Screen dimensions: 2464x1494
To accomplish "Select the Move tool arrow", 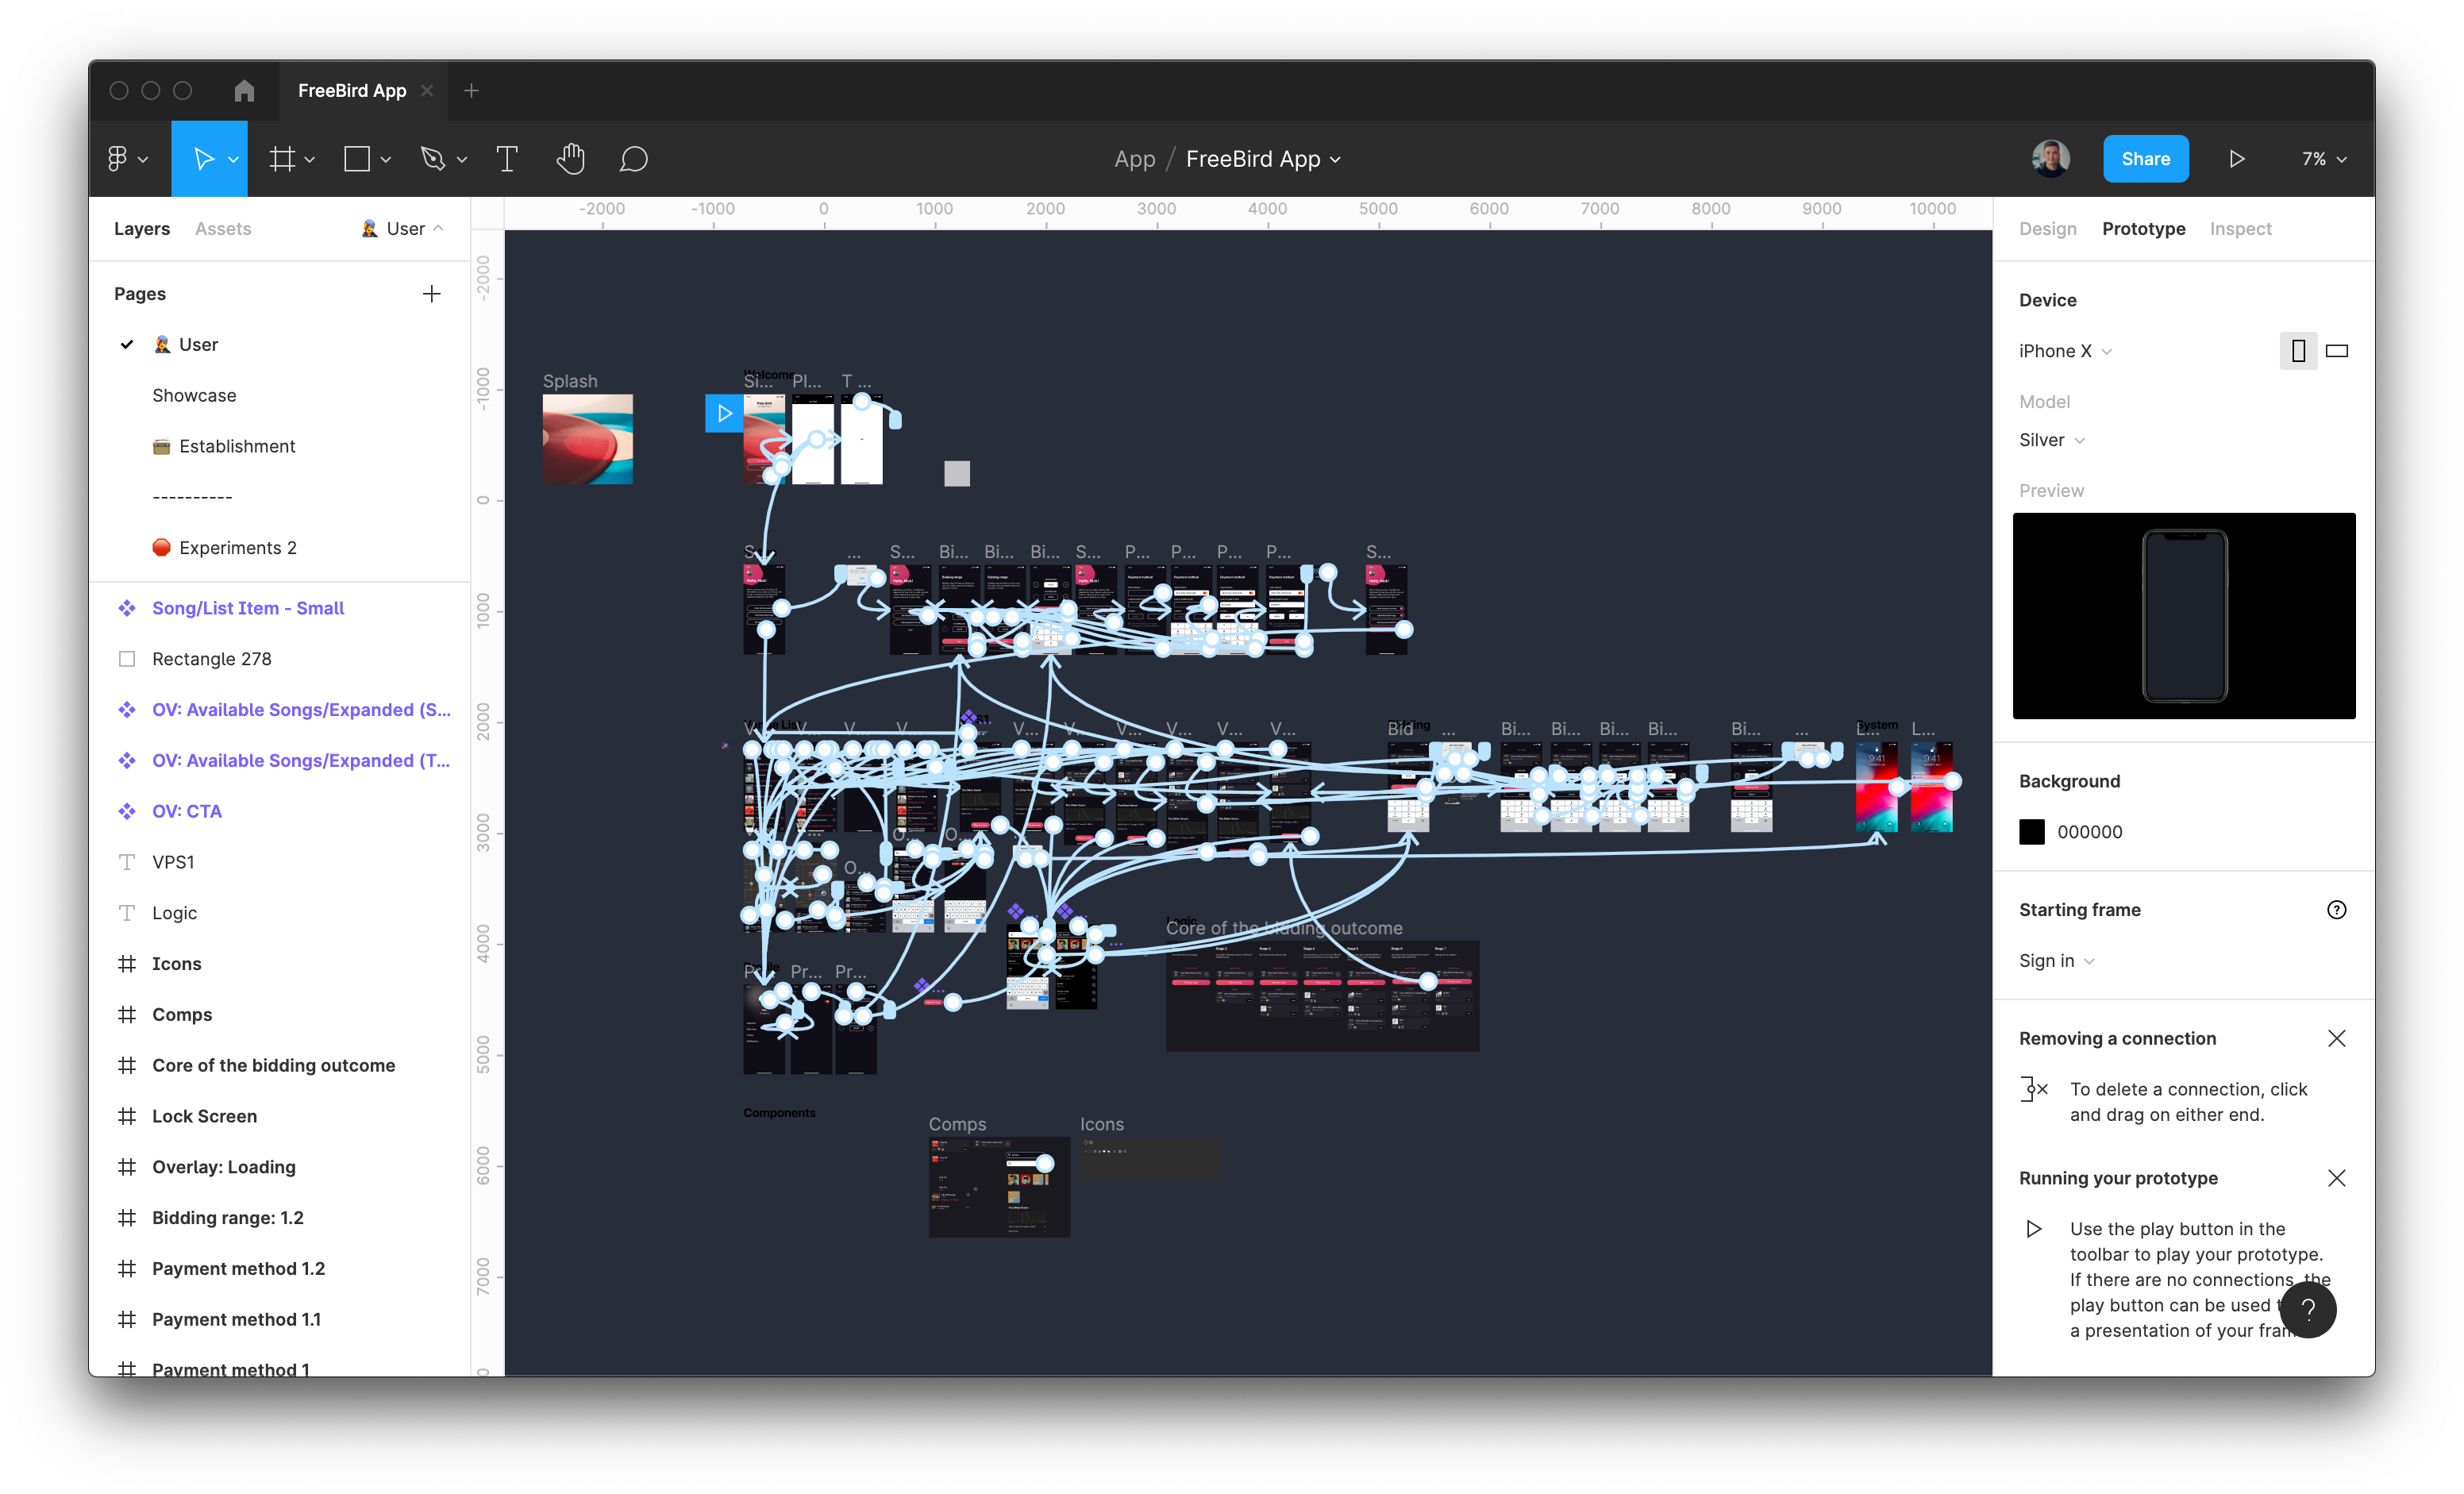I will coord(203,158).
